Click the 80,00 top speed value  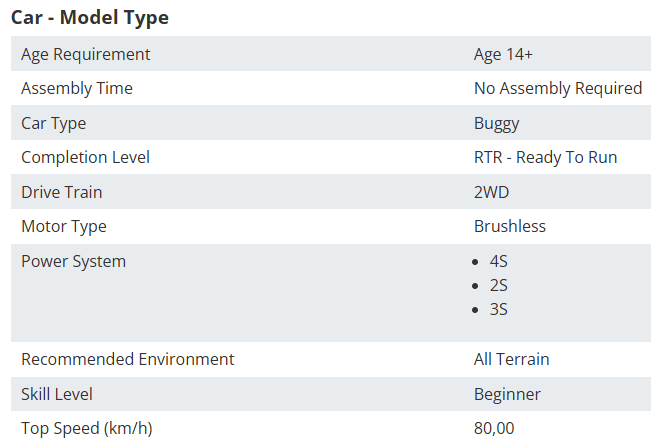point(494,428)
